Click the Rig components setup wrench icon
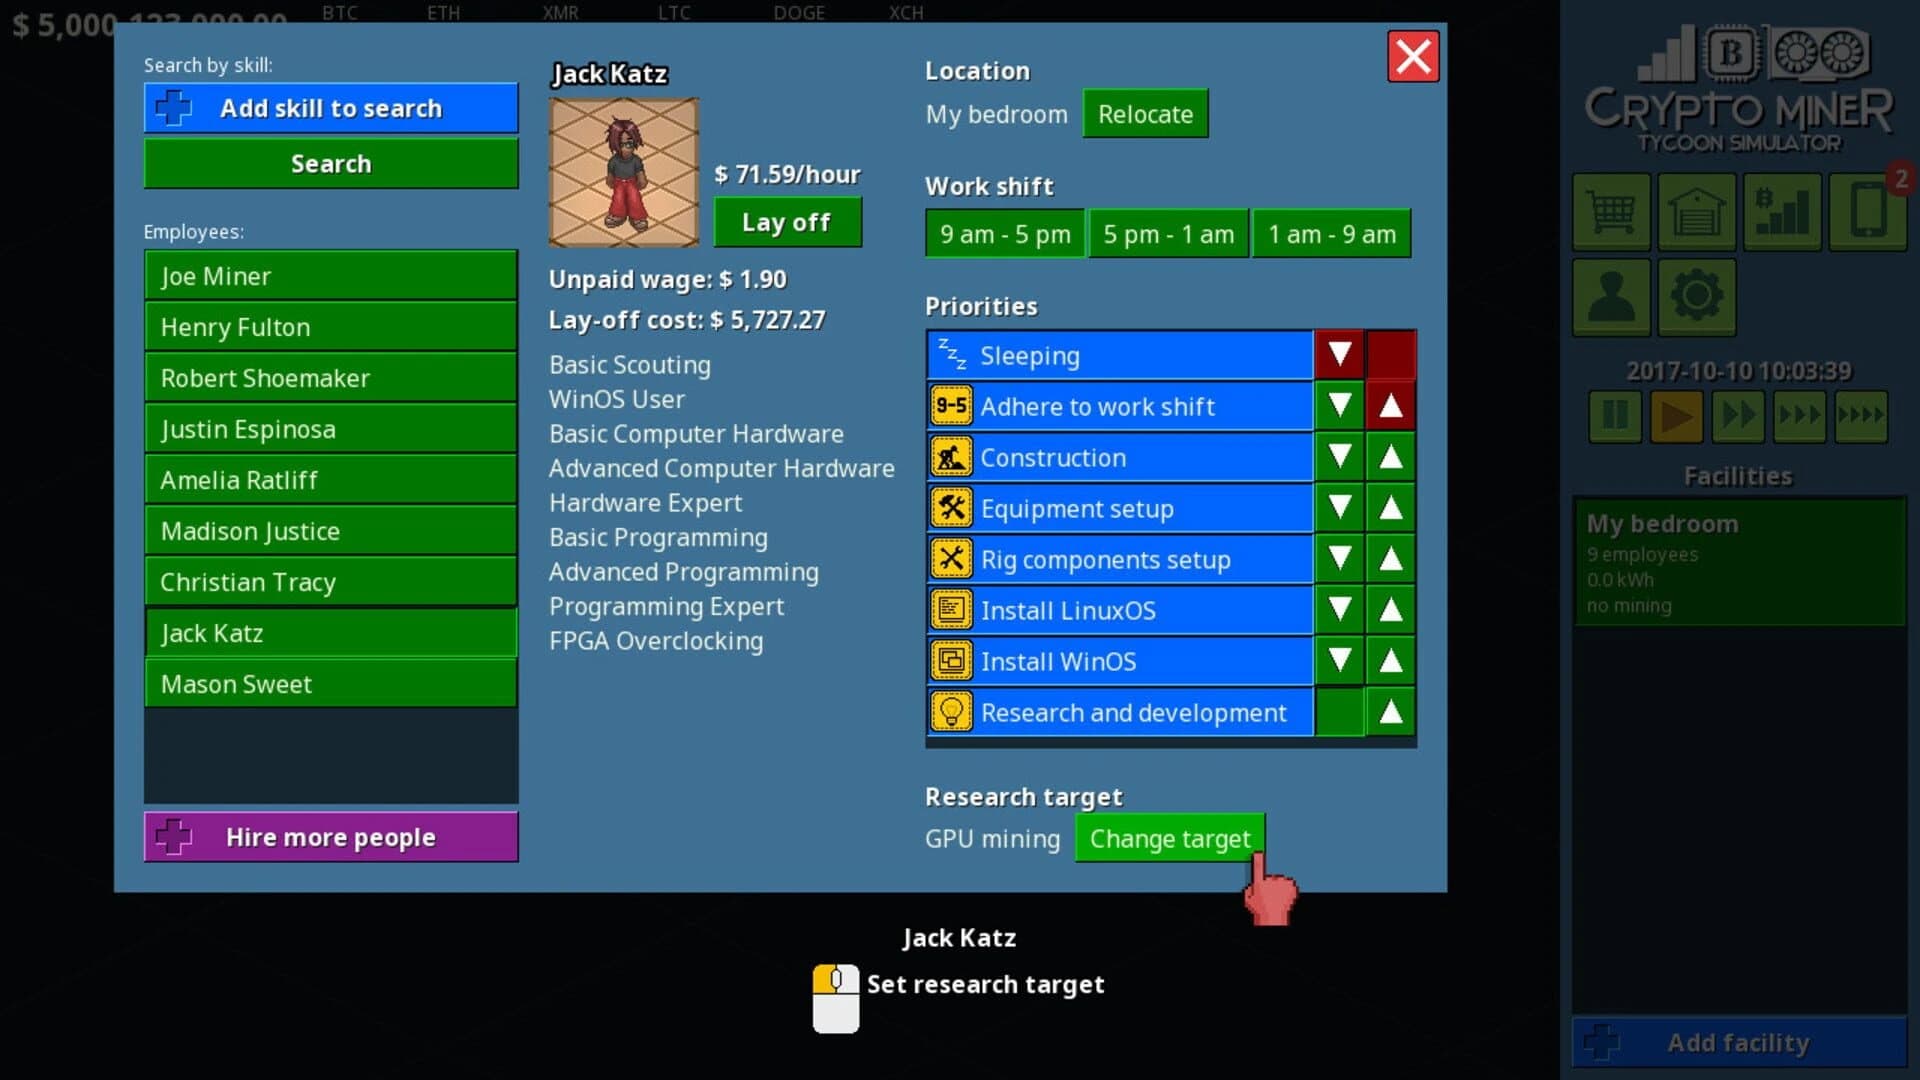The width and height of the screenshot is (1920, 1080). click(952, 559)
